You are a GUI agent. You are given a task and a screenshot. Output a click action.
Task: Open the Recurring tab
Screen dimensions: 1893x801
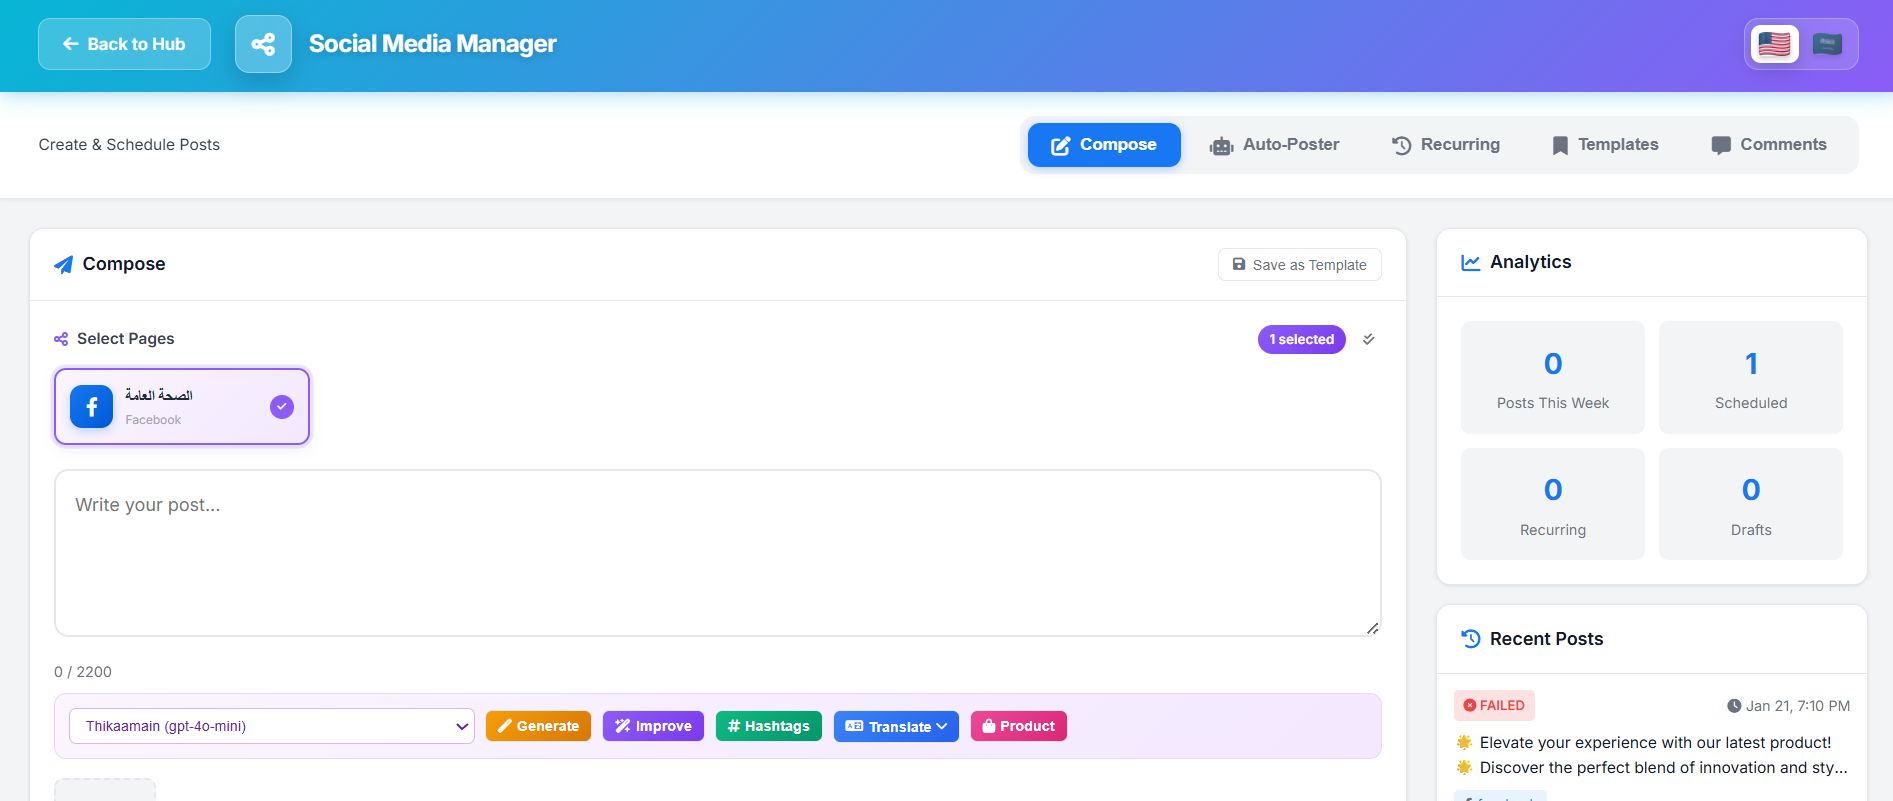pyautogui.click(x=1445, y=145)
